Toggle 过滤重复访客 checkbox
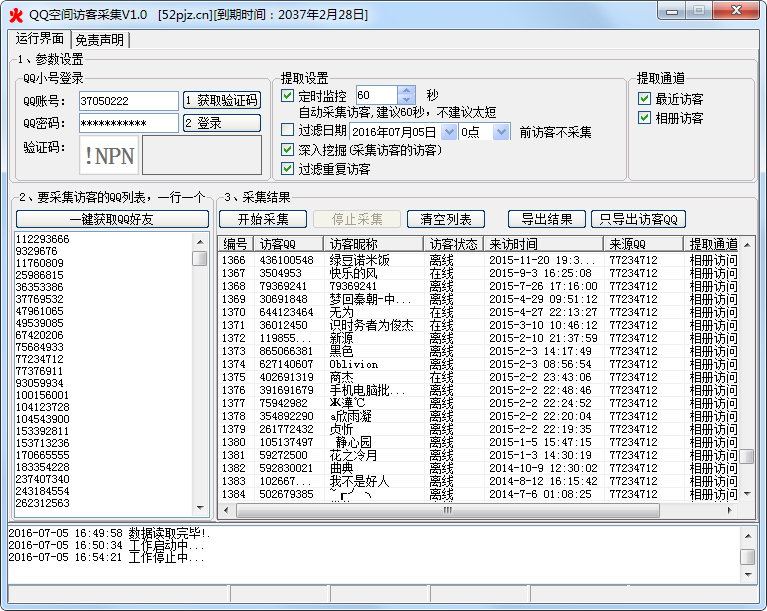Screen dimensions: 767x611 [x=288, y=168]
